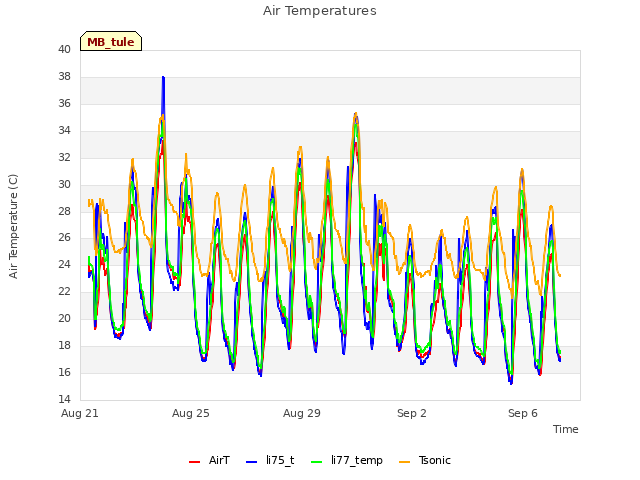Click the 36 y-axis tick label

(x=64, y=103)
